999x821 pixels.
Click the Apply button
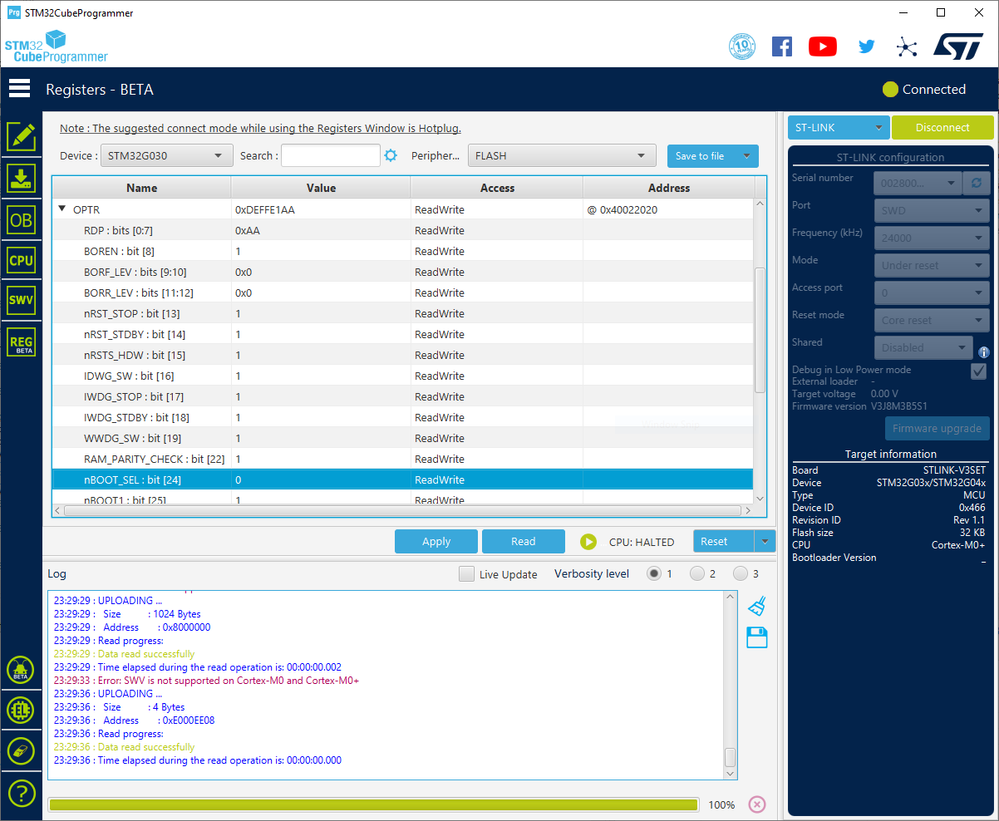[436, 541]
